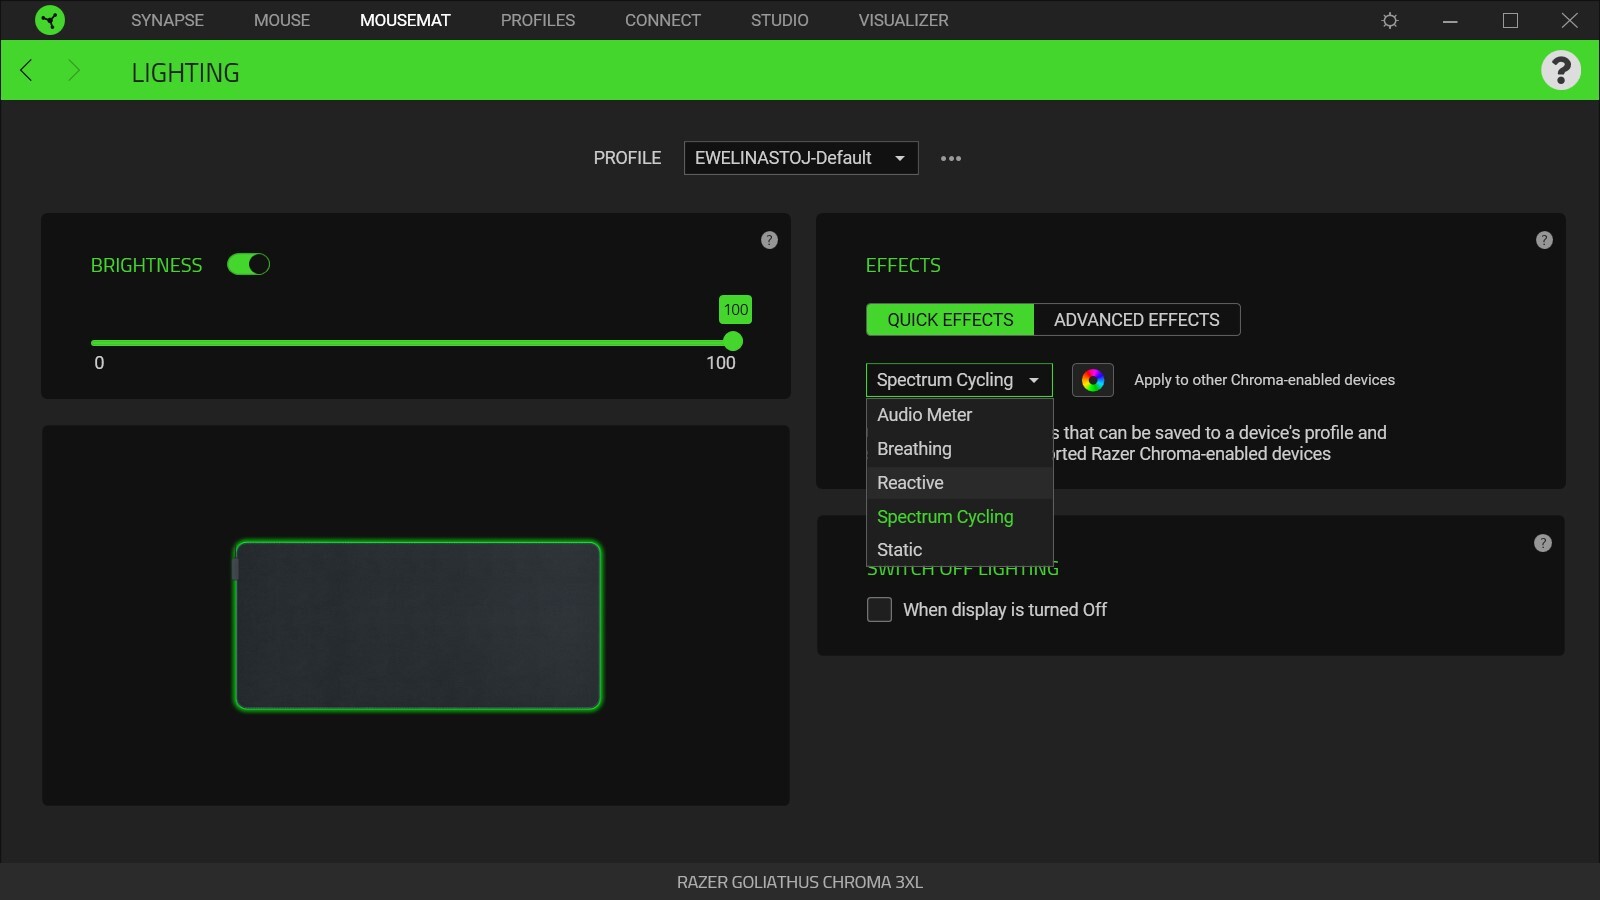1600x900 pixels.
Task: Click the mousemat preview image
Action: 417,625
